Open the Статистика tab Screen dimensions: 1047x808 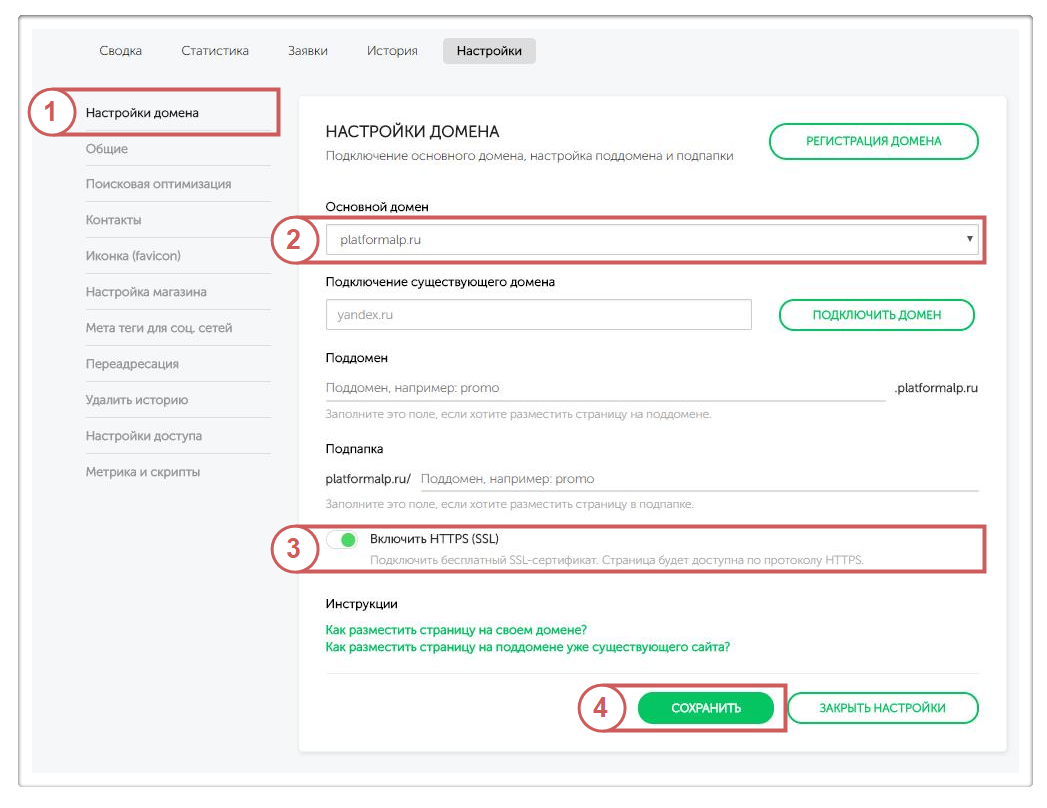pos(215,51)
